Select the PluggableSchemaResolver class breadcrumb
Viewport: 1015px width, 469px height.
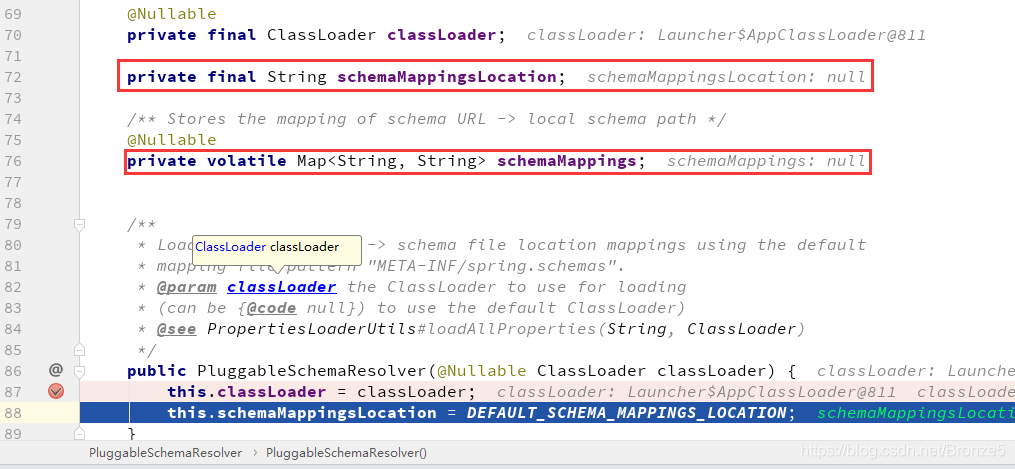click(166, 453)
